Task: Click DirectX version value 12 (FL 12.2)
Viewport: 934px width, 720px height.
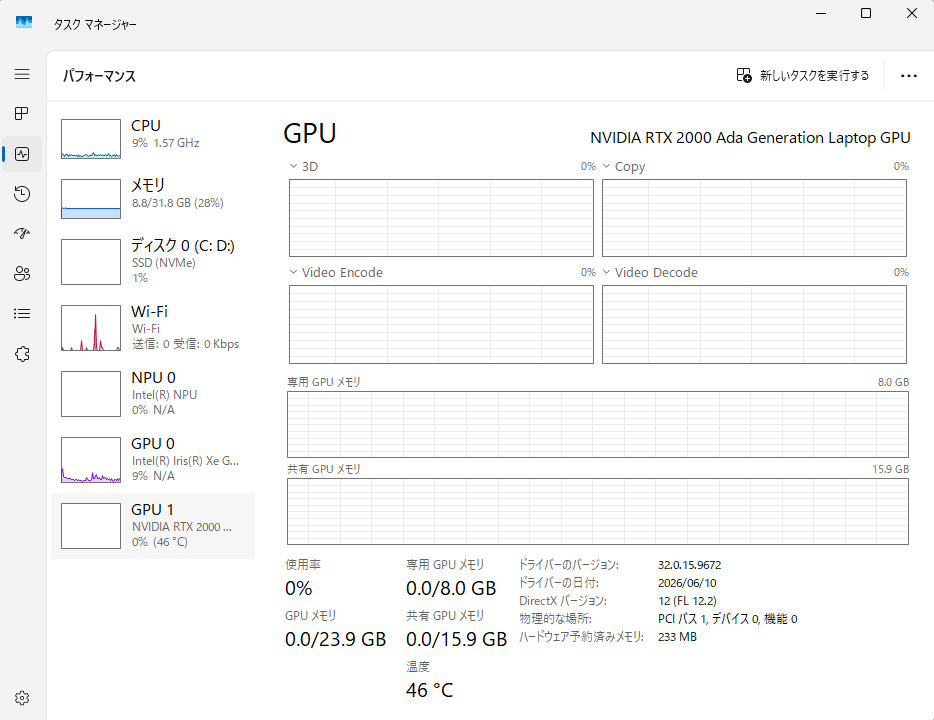Action: click(x=687, y=601)
